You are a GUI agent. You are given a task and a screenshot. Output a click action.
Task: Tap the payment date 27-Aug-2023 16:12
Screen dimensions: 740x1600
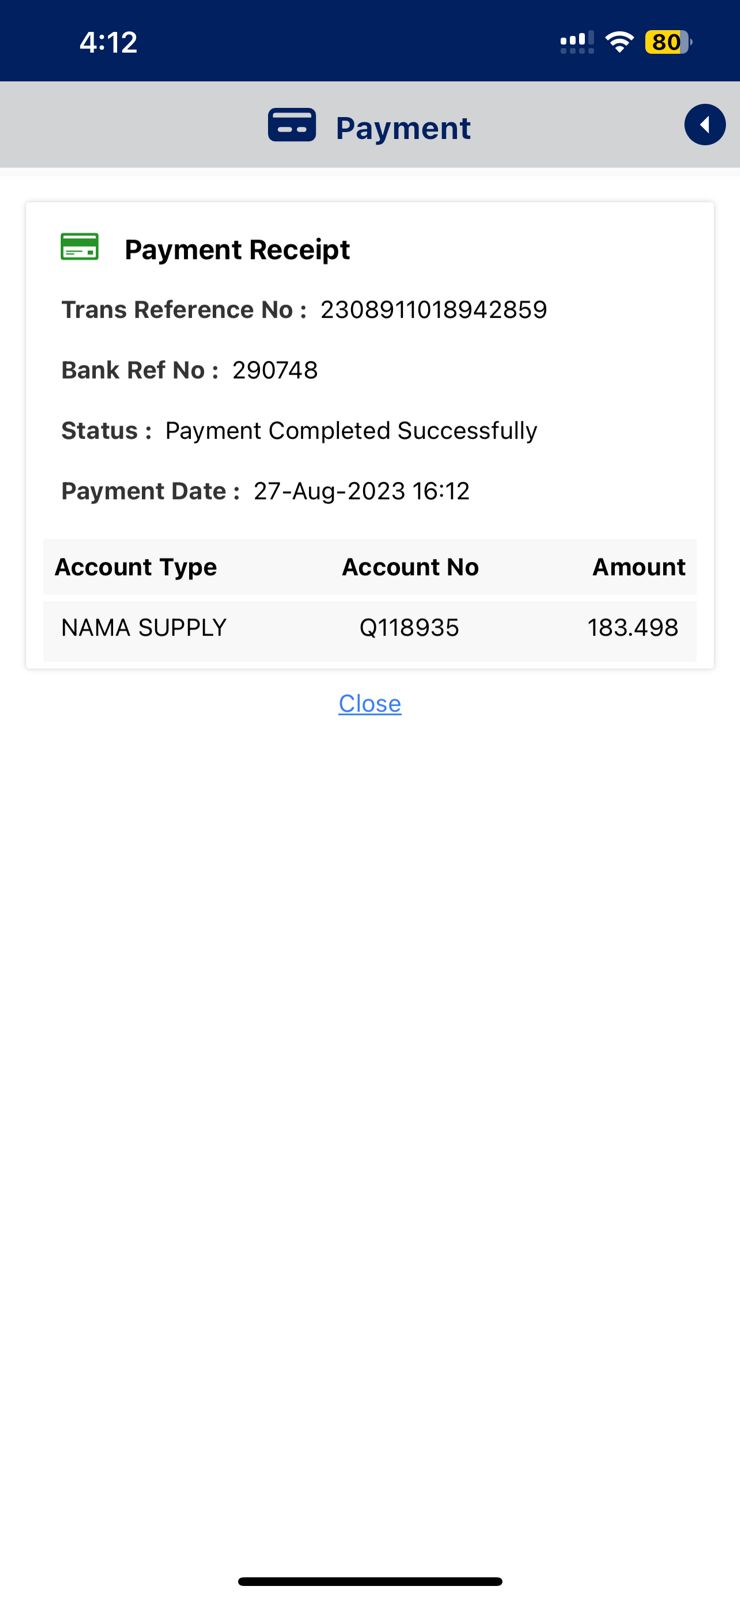(361, 491)
